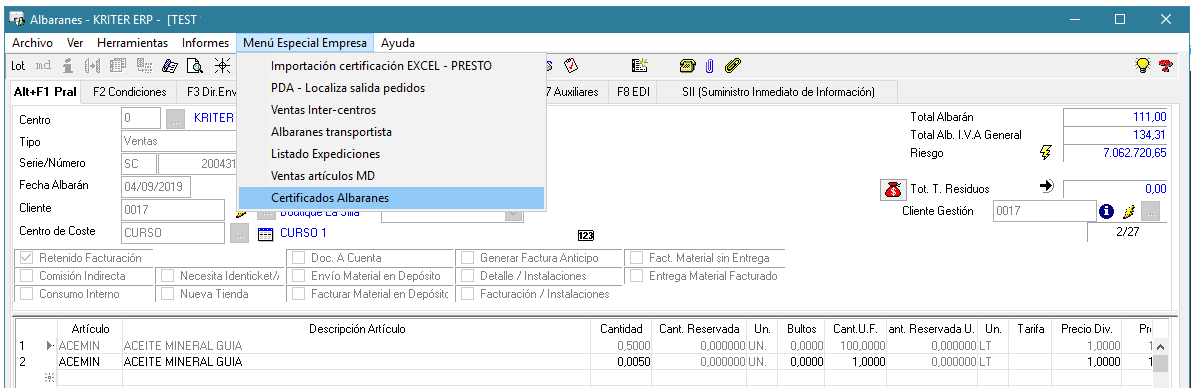Toggle the Retenido Facturación checkbox
Screen dimensions: 1191x388
point(27,258)
